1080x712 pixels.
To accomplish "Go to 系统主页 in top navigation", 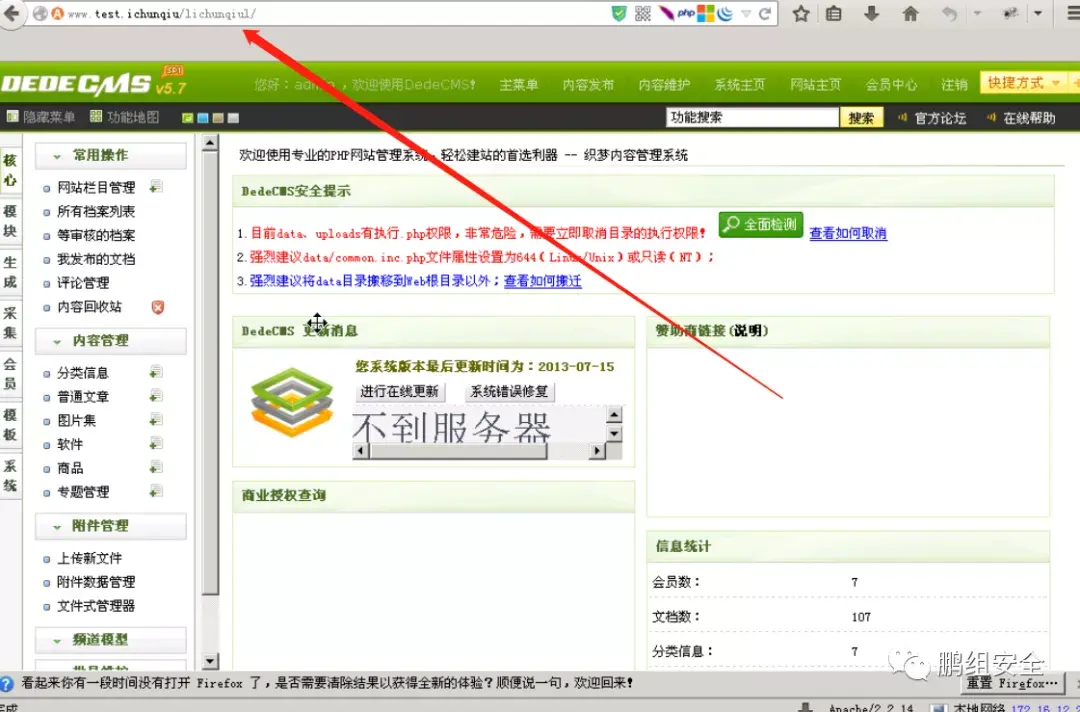I will pos(740,85).
